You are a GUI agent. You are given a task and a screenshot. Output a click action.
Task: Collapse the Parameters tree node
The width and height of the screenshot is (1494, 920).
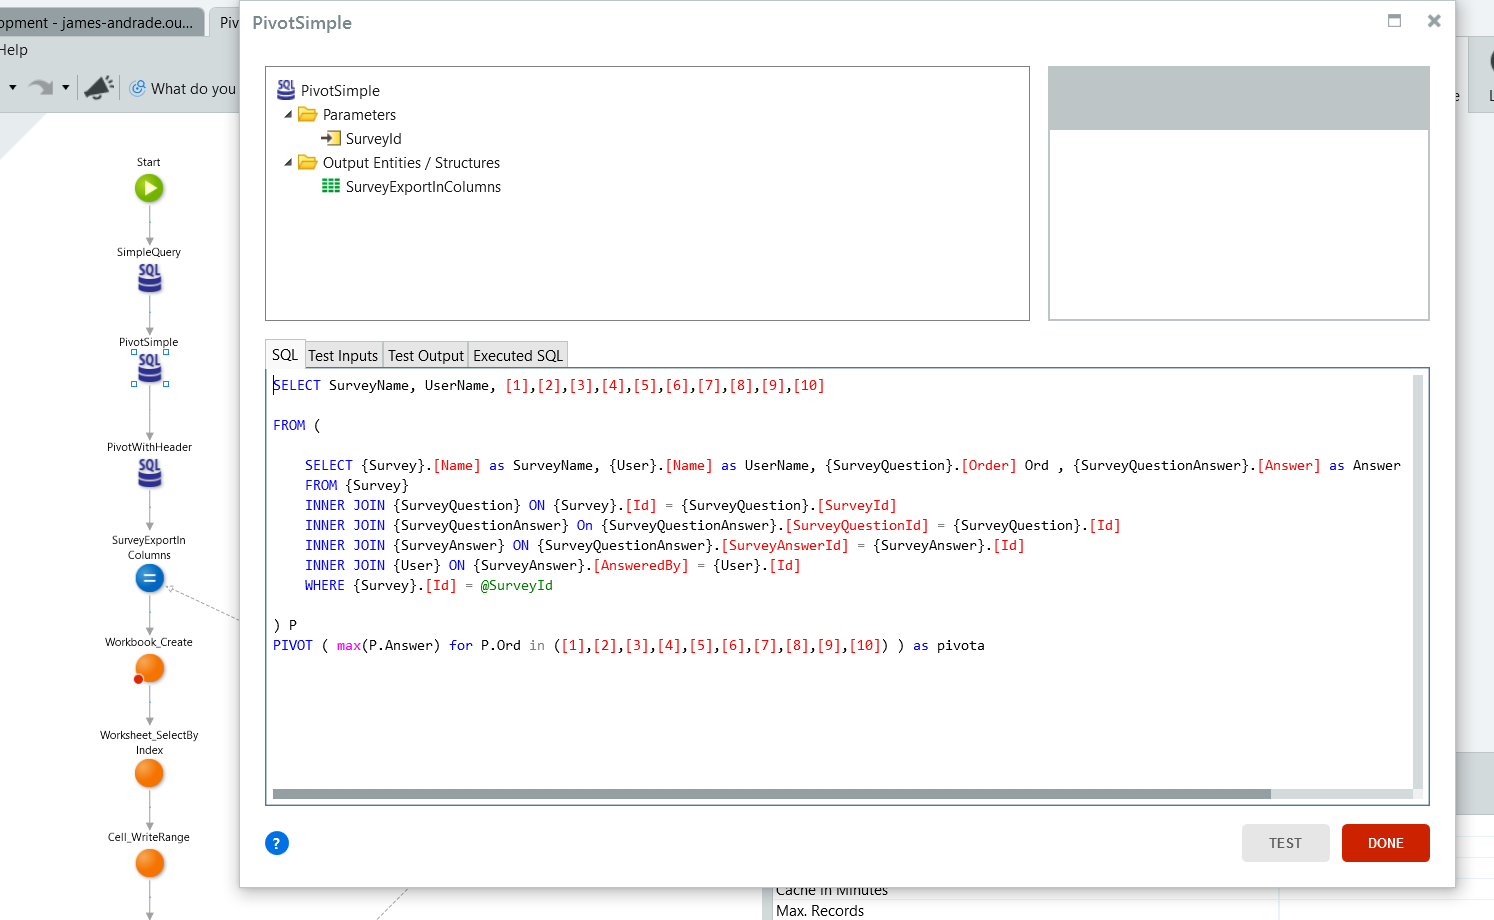pyautogui.click(x=288, y=114)
